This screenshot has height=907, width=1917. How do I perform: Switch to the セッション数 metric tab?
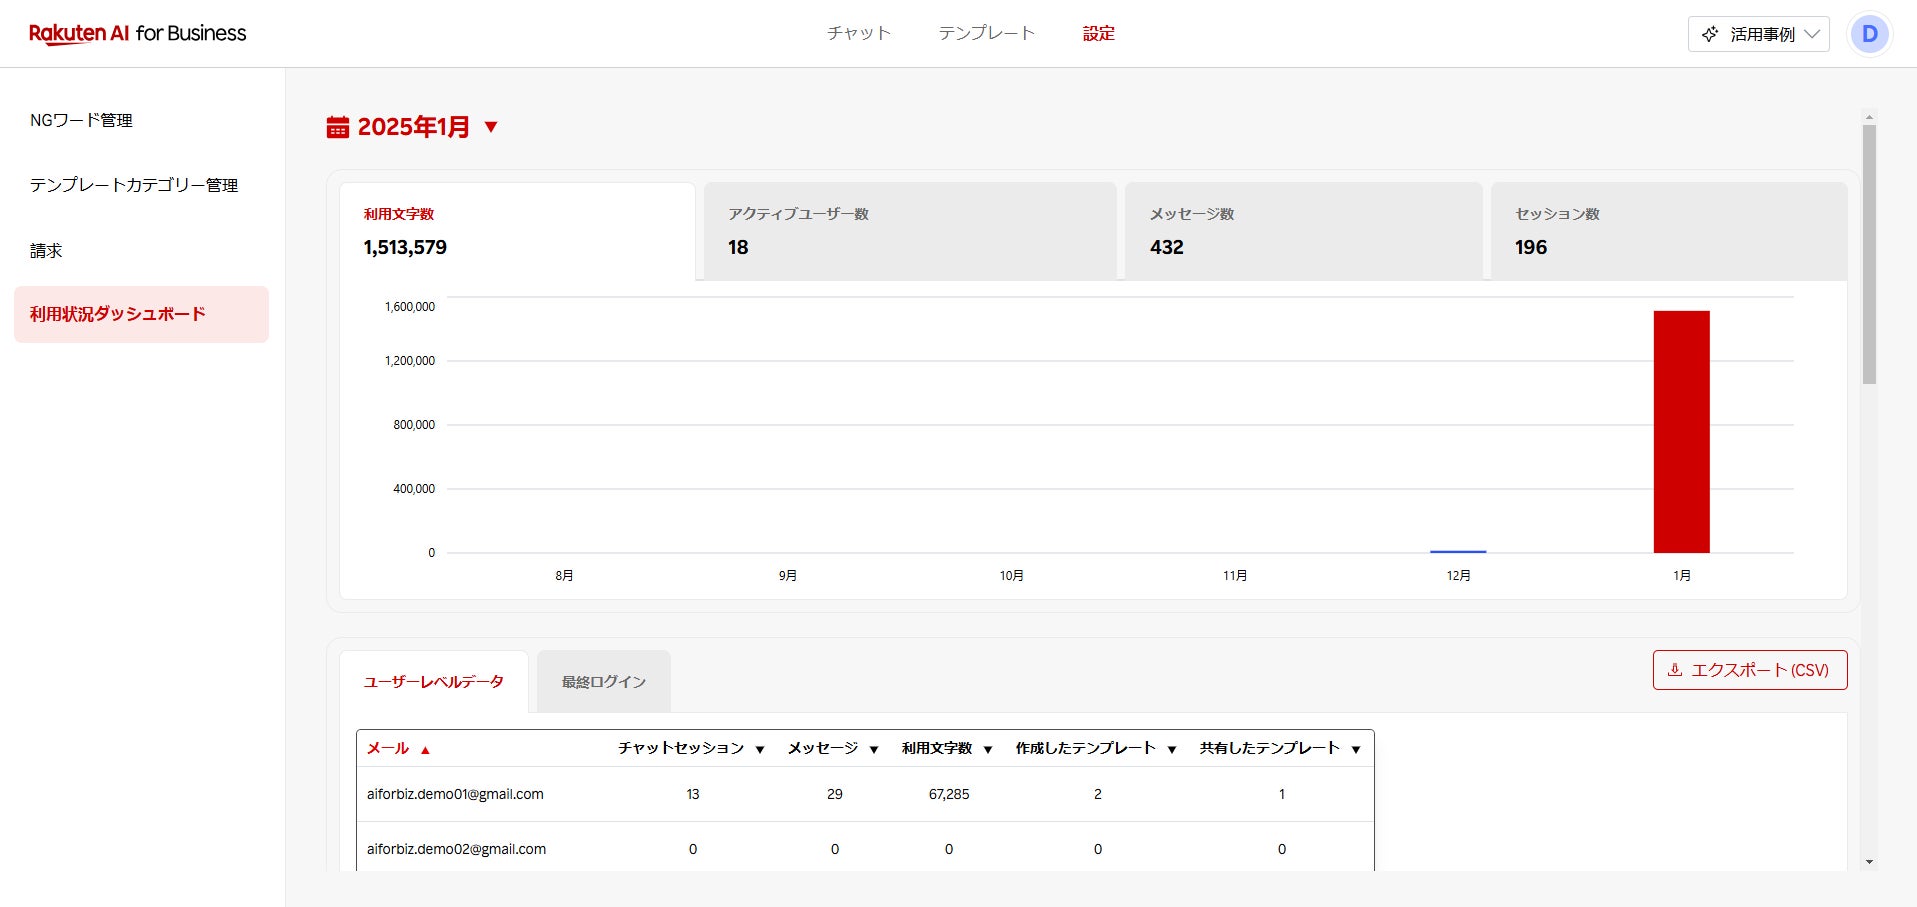[1669, 231]
